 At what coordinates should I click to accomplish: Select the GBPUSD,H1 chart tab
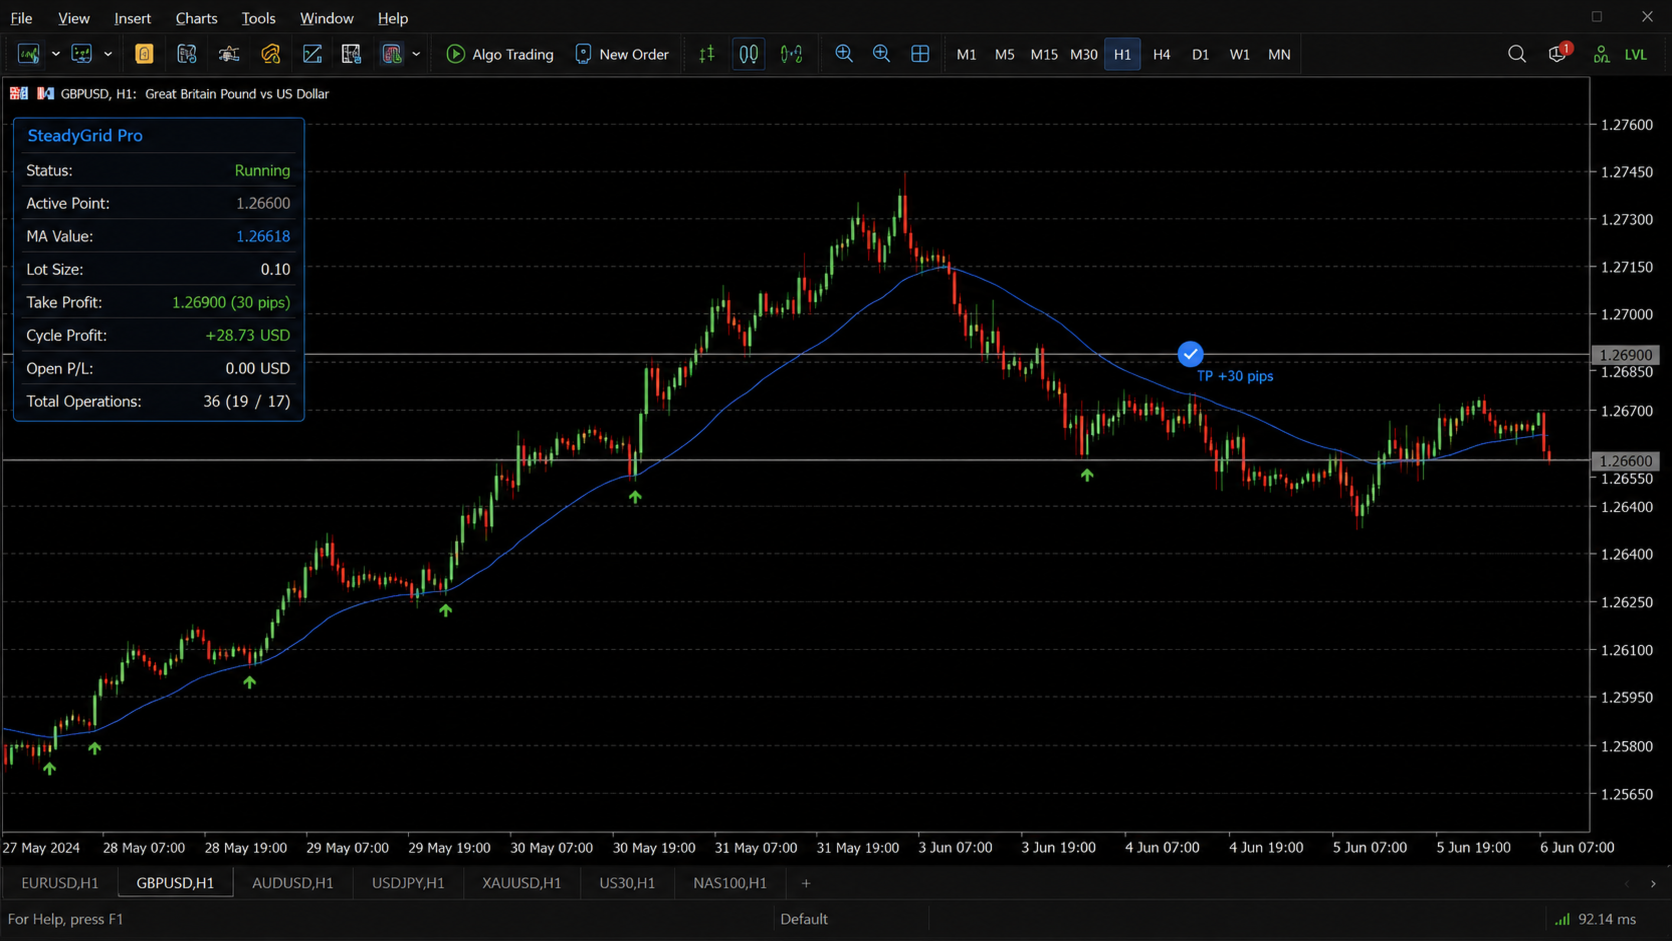pyautogui.click(x=175, y=883)
